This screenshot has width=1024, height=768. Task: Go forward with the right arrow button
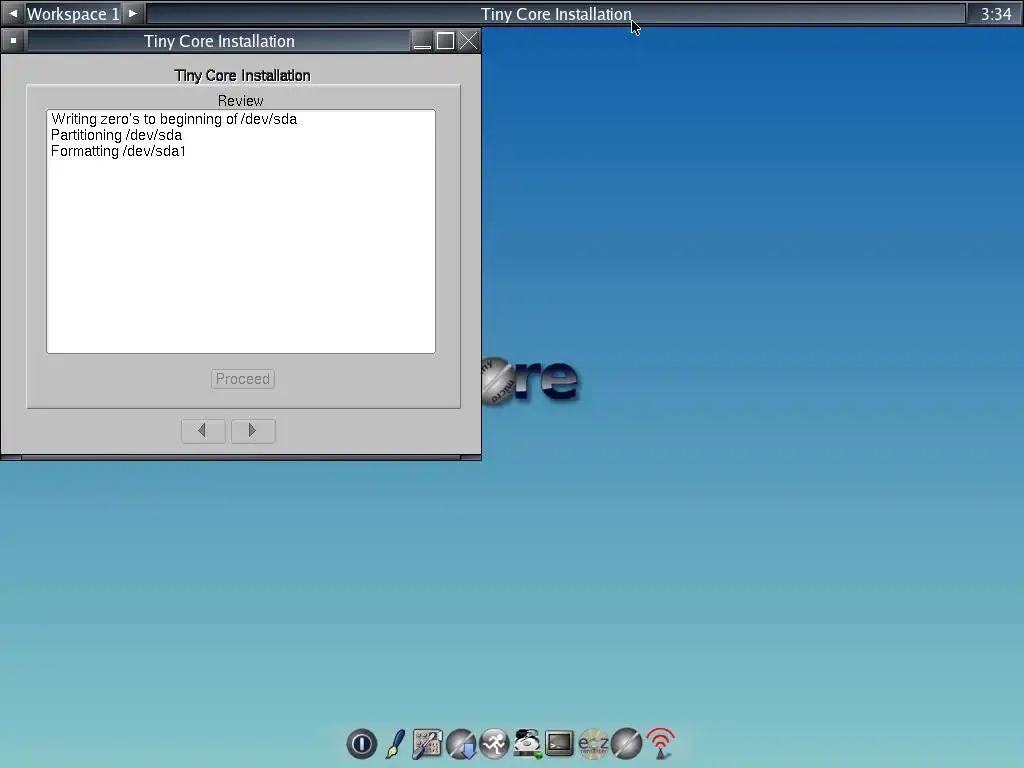[x=253, y=430]
